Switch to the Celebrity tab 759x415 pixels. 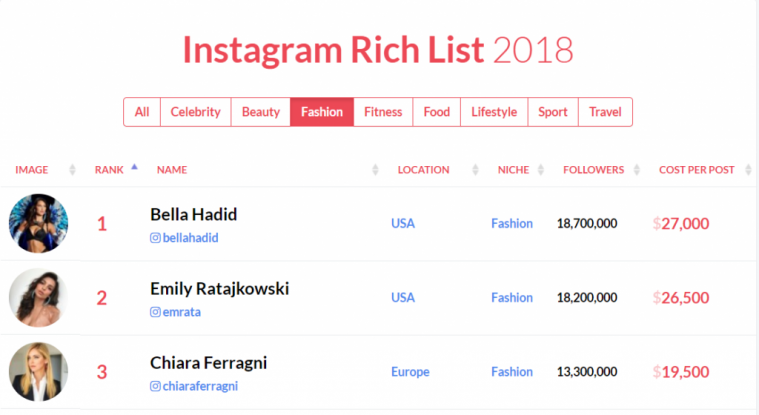[x=195, y=112]
